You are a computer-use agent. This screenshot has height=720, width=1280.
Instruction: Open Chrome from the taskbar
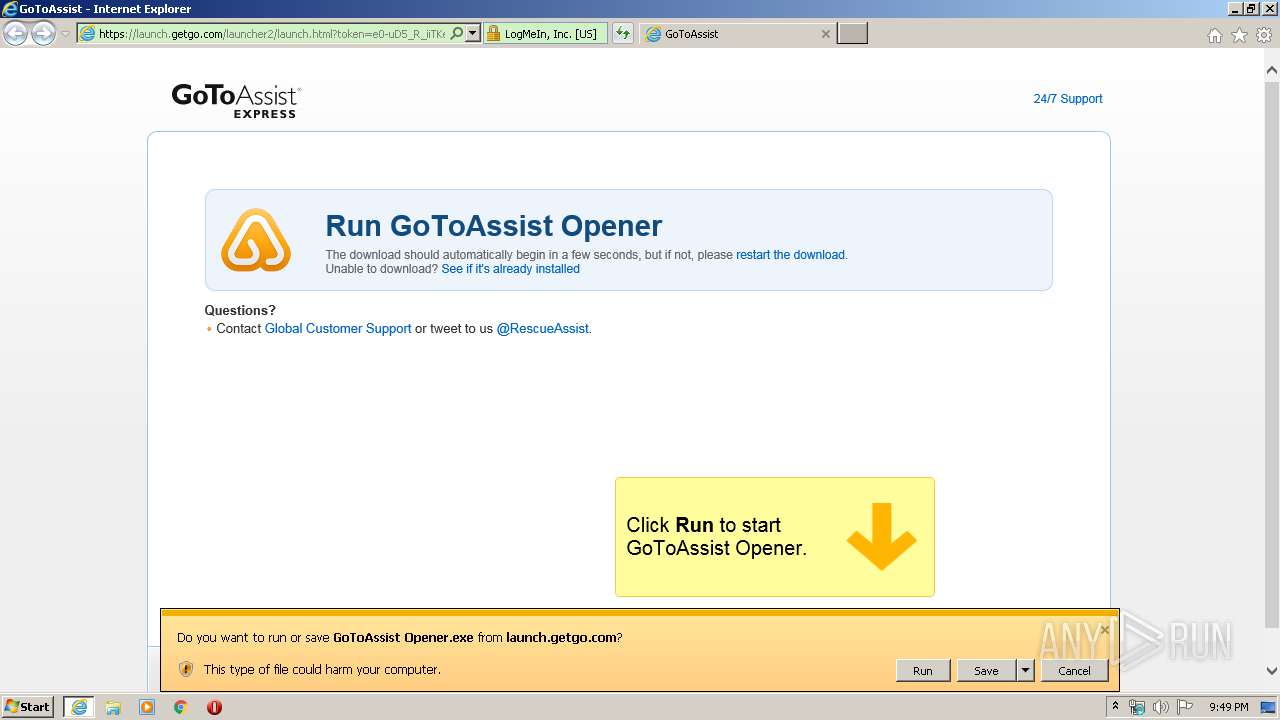(180, 707)
